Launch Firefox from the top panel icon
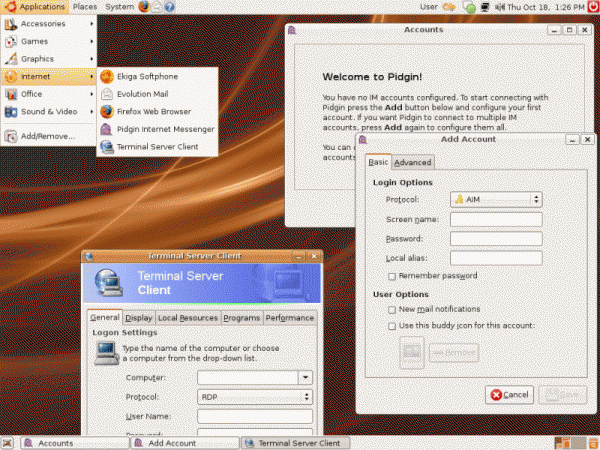This screenshot has height=450, width=600. 144,7
